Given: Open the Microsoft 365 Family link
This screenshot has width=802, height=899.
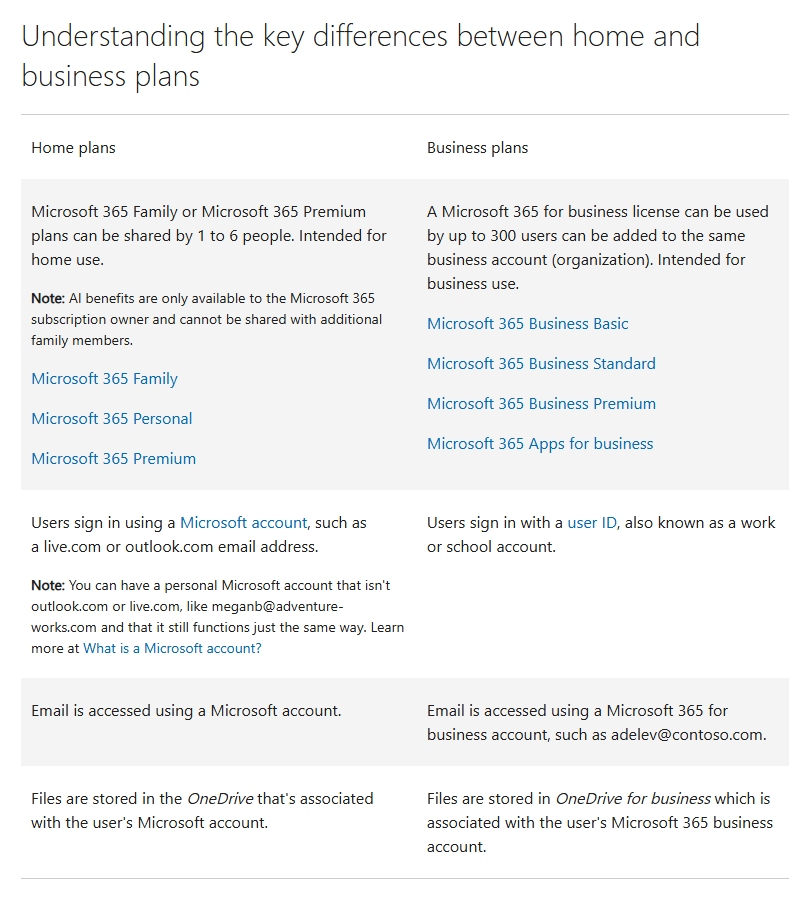Looking at the screenshot, I should pos(104,379).
